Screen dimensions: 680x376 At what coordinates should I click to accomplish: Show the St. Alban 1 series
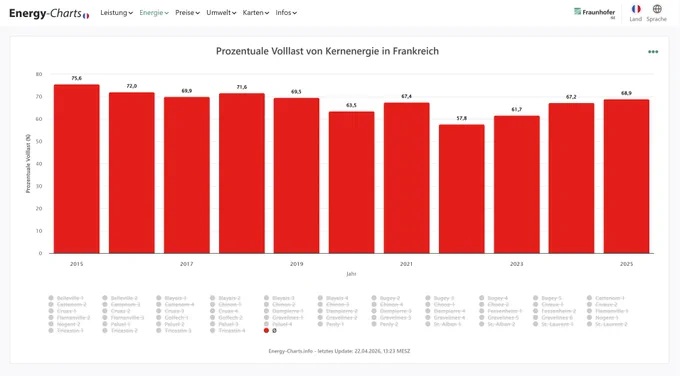click(x=444, y=324)
